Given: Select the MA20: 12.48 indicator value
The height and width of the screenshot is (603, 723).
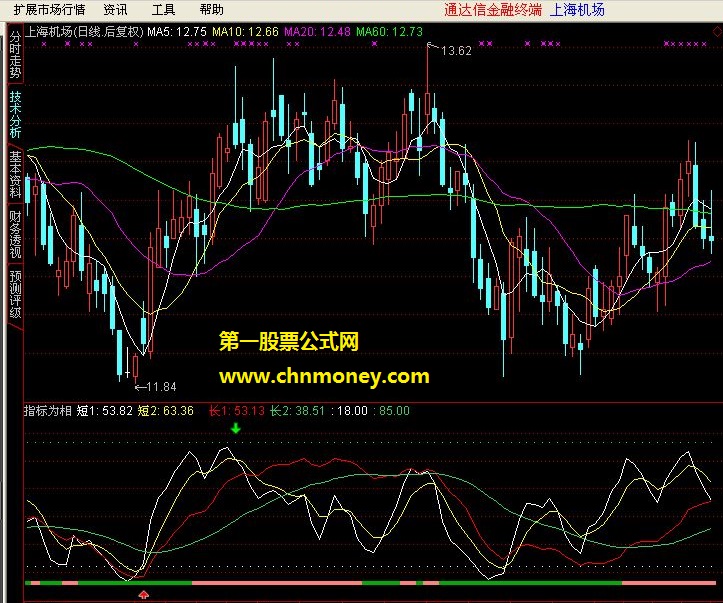Looking at the screenshot, I should pos(317,32).
